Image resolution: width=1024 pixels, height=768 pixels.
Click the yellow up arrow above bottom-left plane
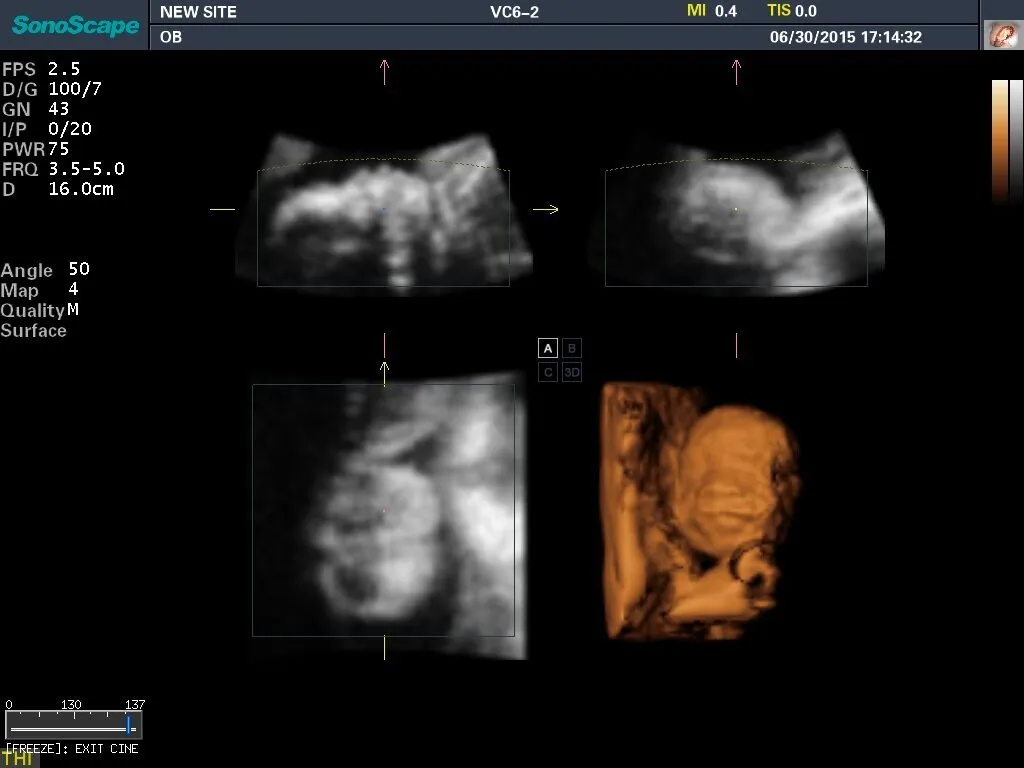(384, 369)
